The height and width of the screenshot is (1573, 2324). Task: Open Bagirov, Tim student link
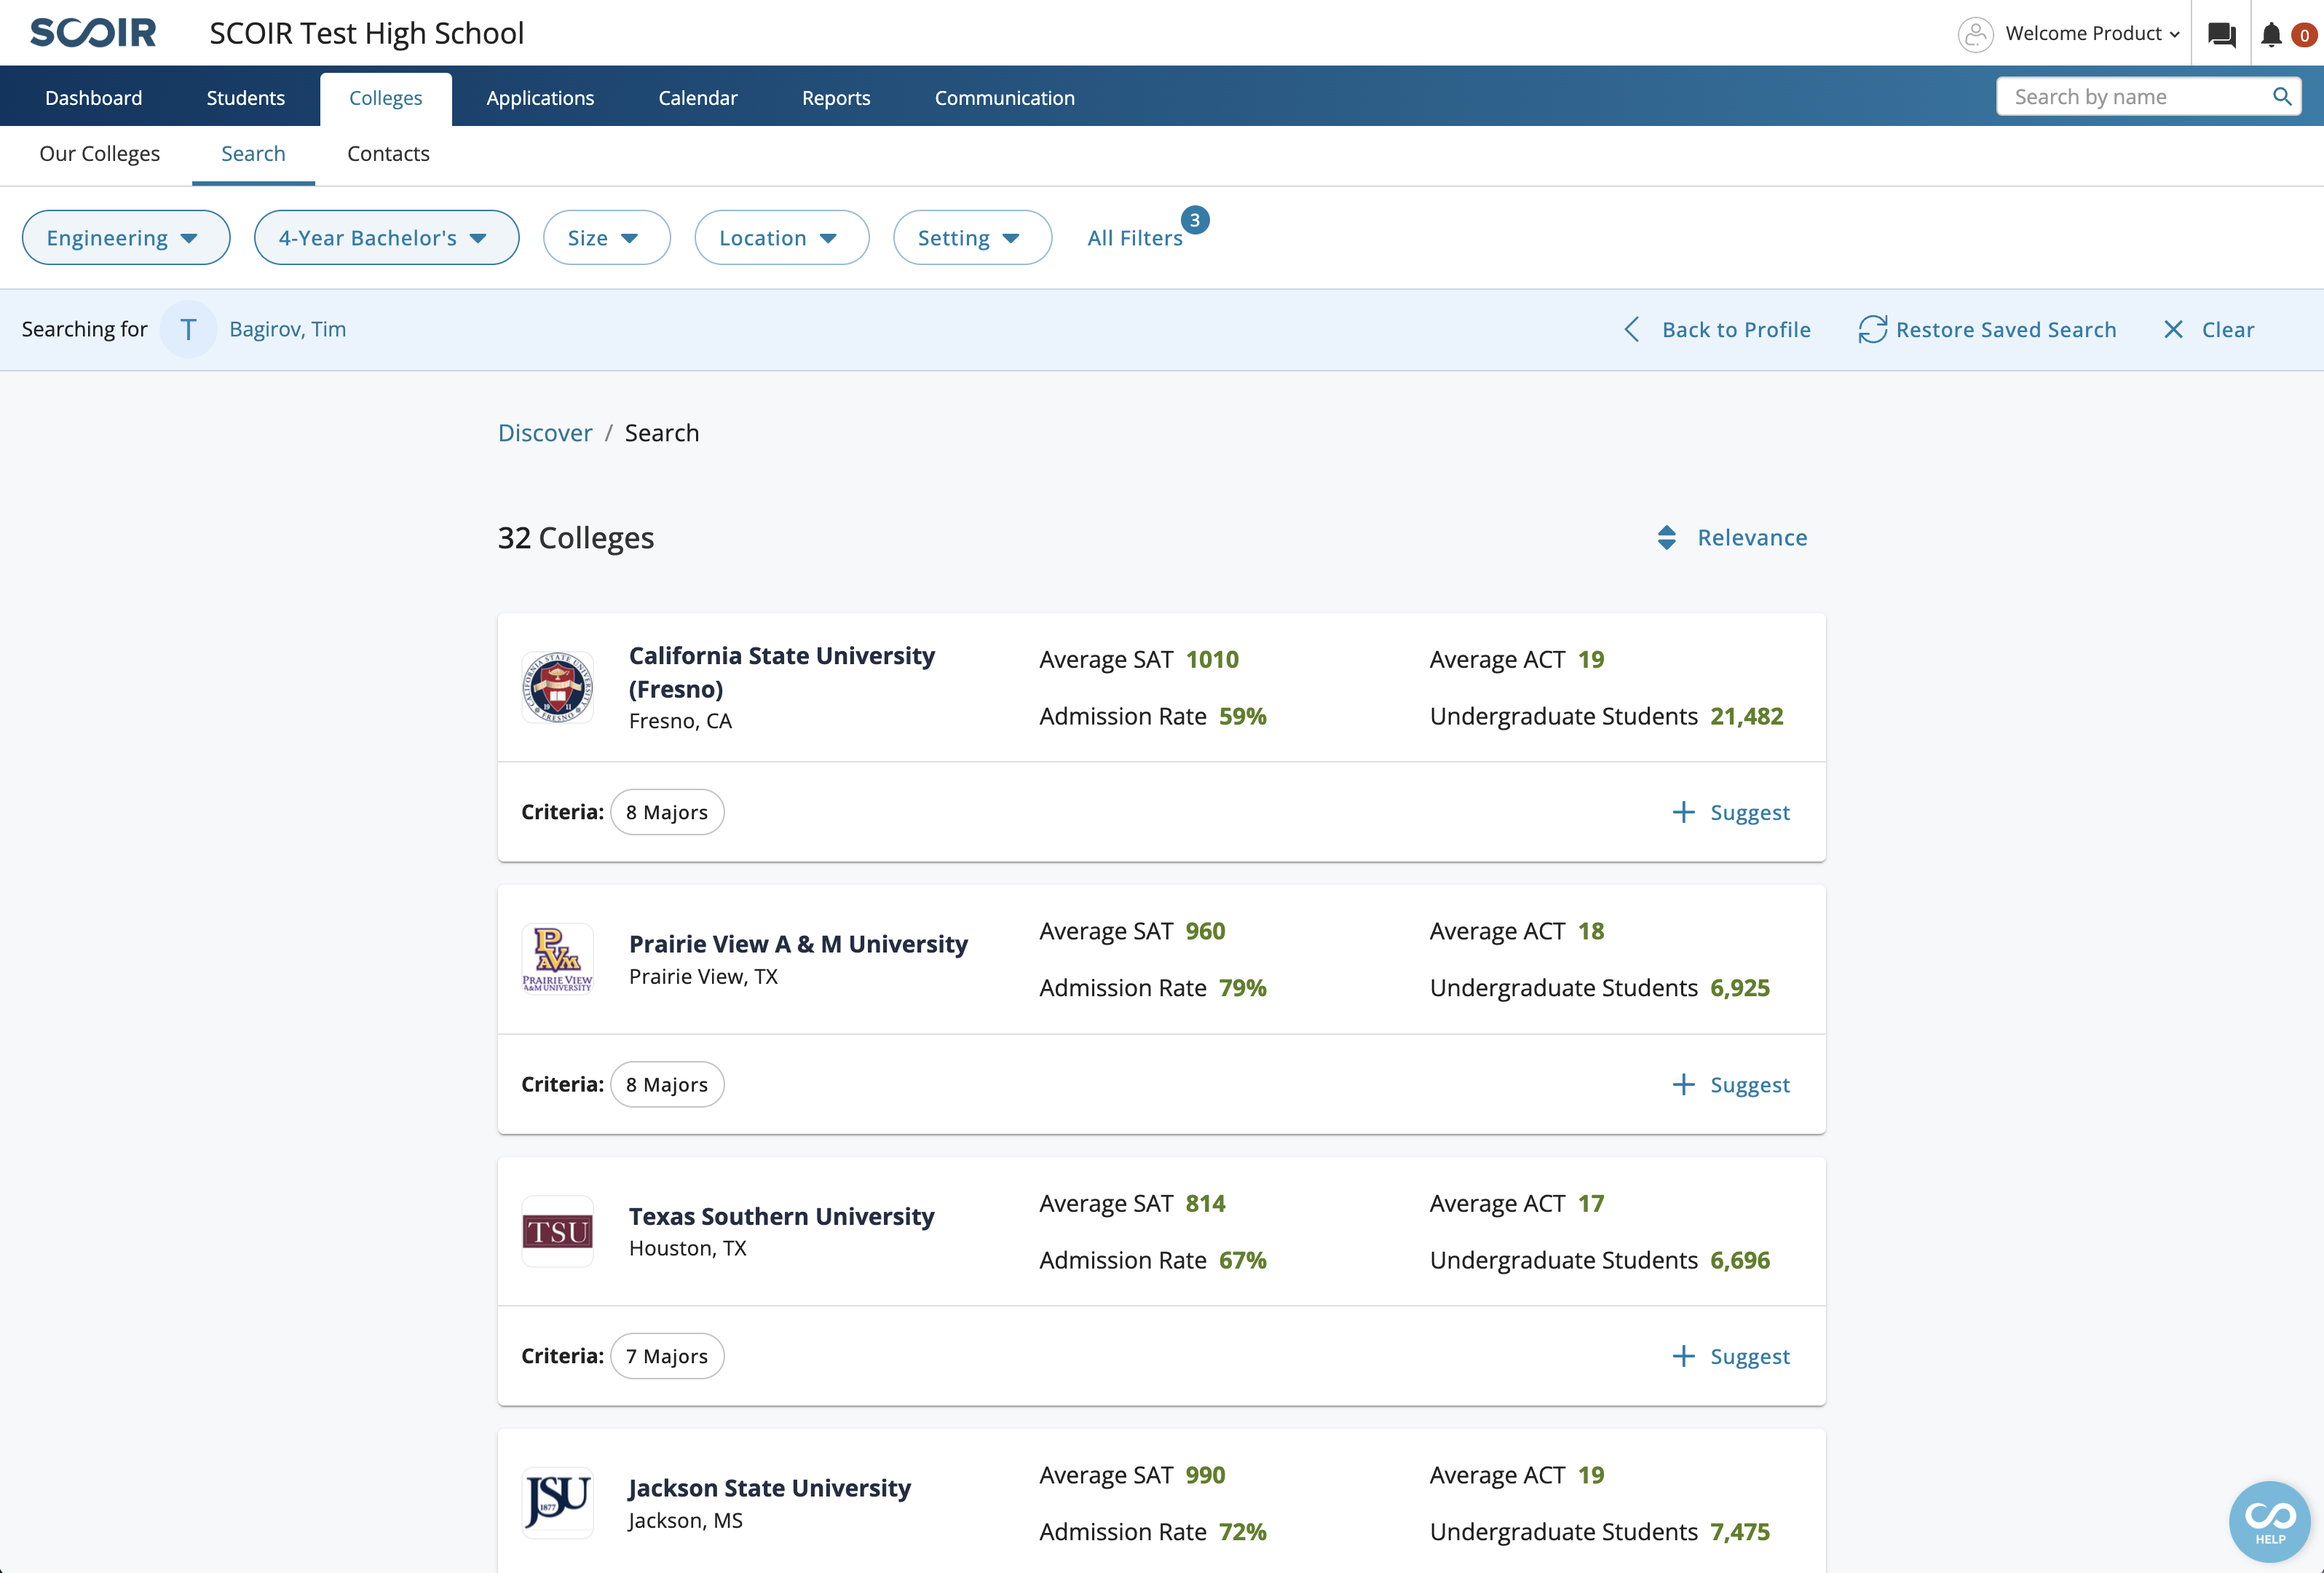coord(288,329)
